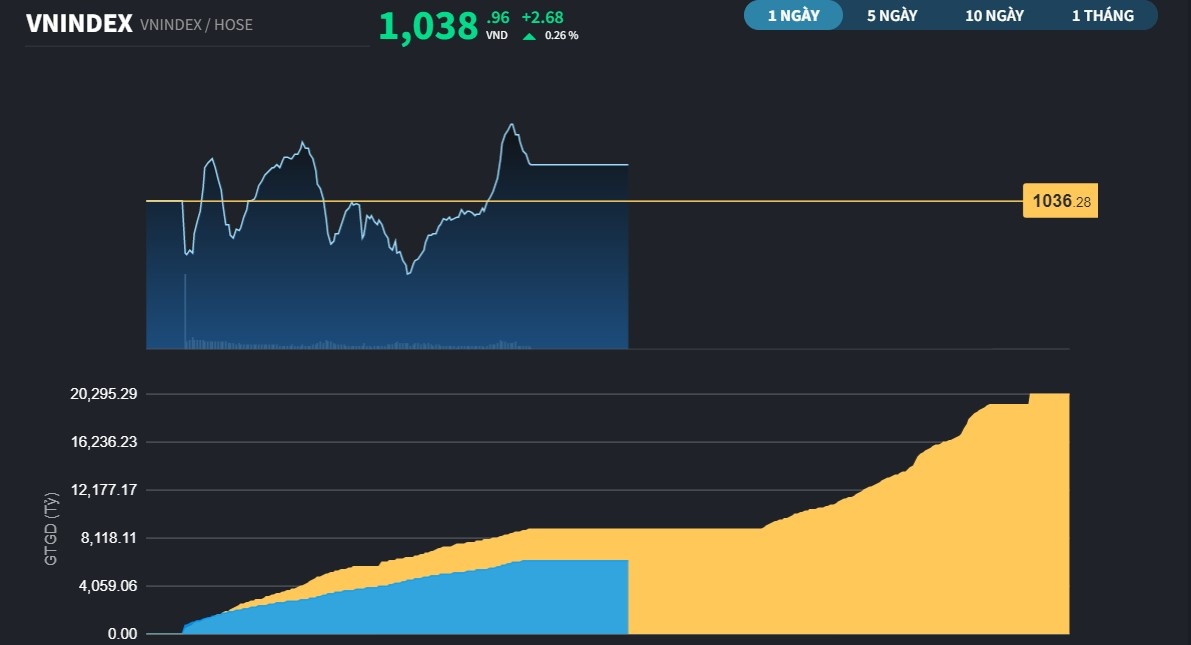1191x645 pixels.
Task: Select the 1 NGÀY time range tab
Action: [x=793, y=16]
